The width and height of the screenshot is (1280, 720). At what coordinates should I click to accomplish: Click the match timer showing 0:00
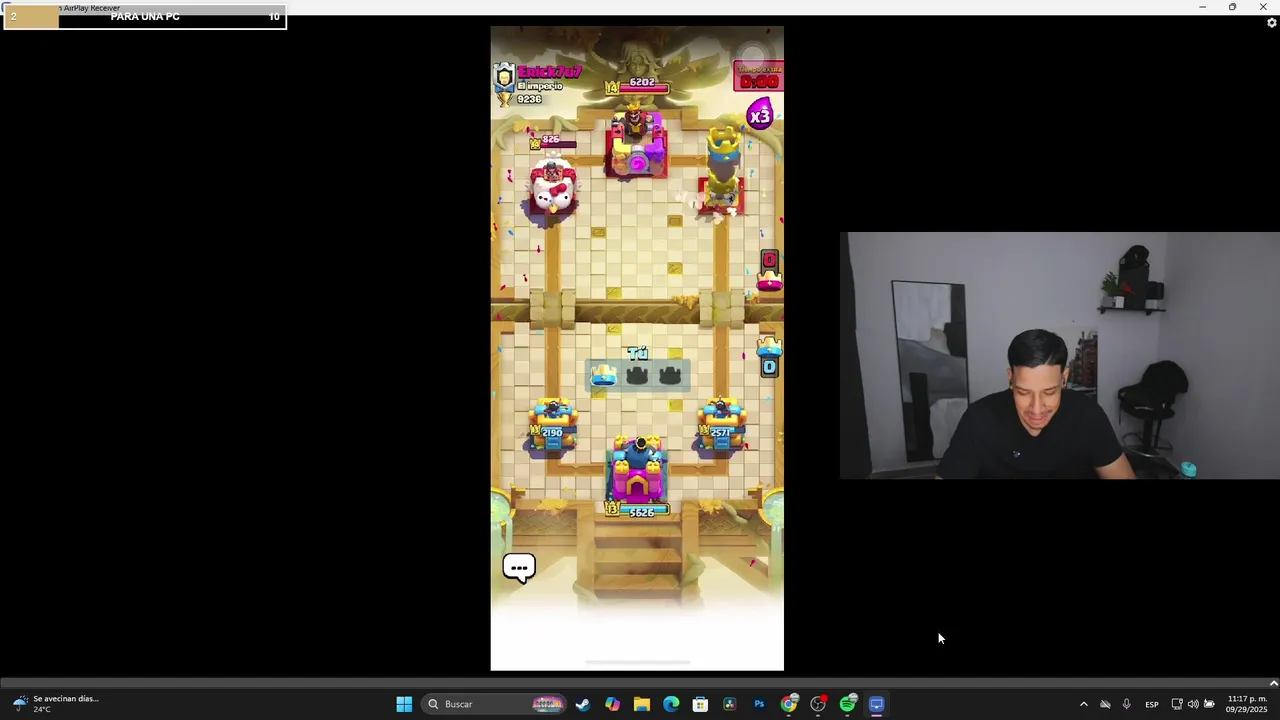(x=758, y=78)
